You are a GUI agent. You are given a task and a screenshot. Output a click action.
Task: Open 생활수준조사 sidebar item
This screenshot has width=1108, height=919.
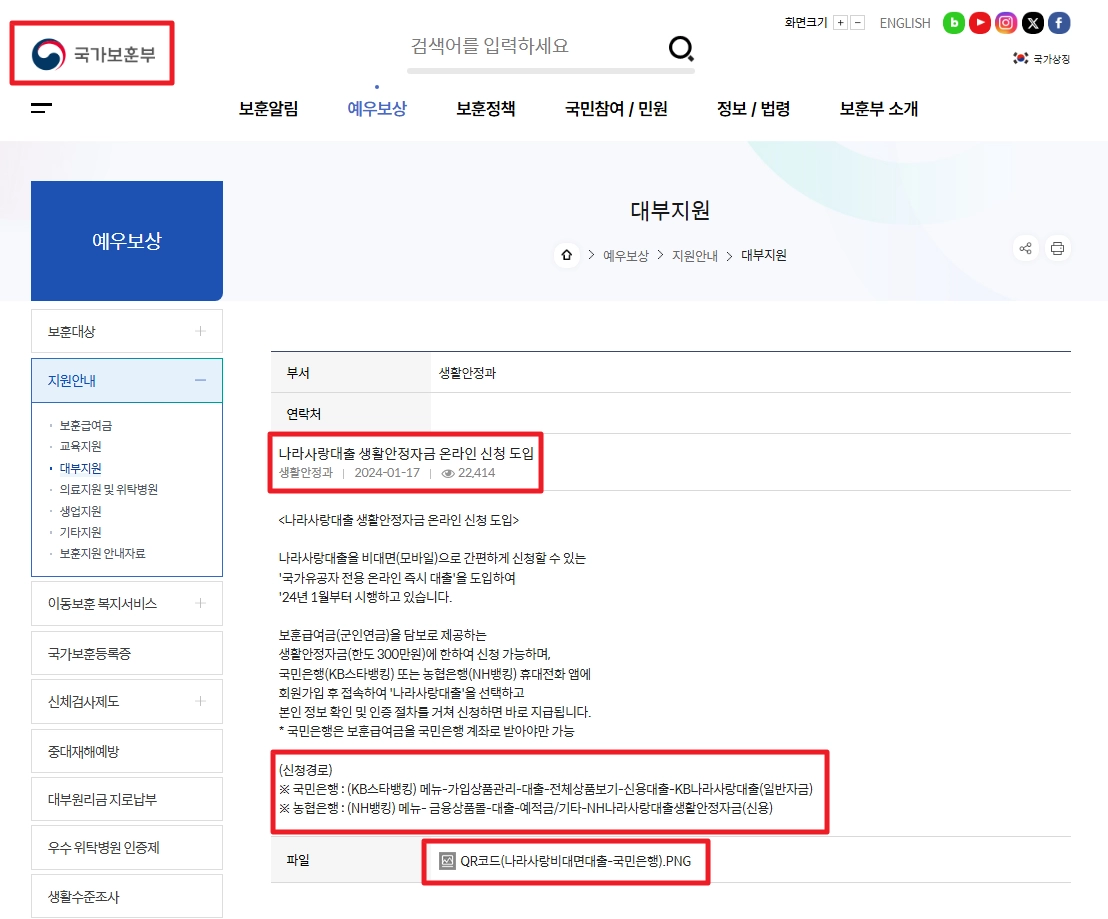coord(127,896)
